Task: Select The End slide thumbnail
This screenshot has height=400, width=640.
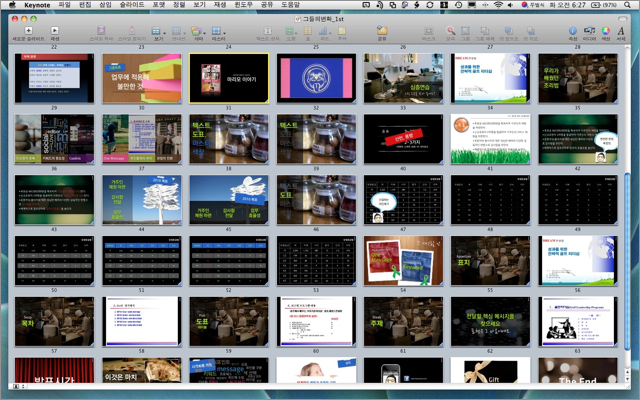Action: [x=578, y=370]
